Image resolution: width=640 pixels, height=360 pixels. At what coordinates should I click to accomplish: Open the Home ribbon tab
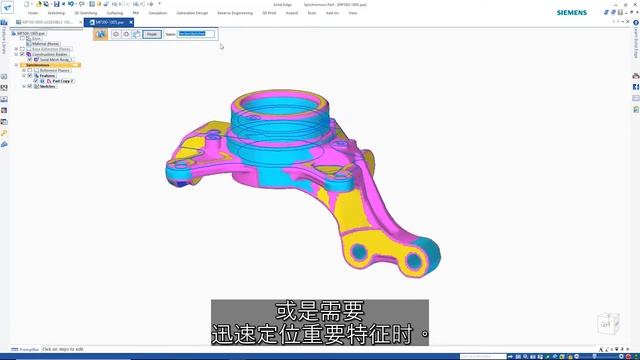[33, 13]
